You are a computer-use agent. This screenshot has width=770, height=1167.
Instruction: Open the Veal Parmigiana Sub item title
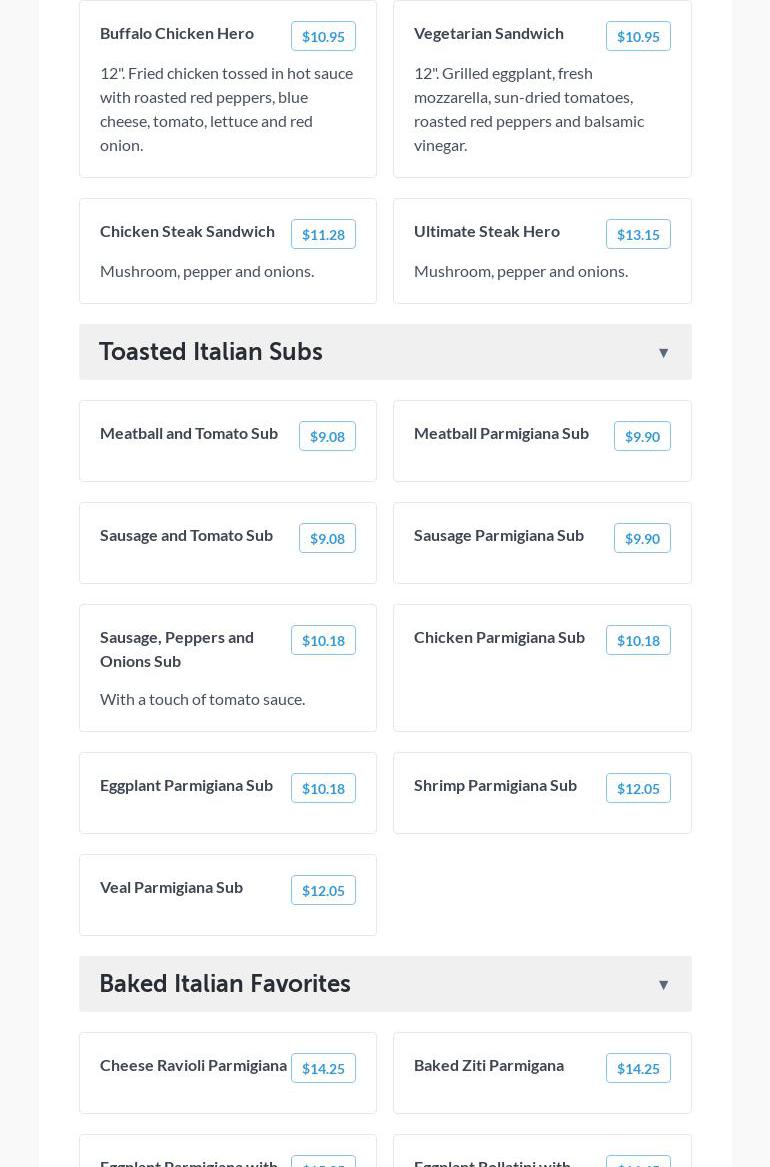point(171,888)
